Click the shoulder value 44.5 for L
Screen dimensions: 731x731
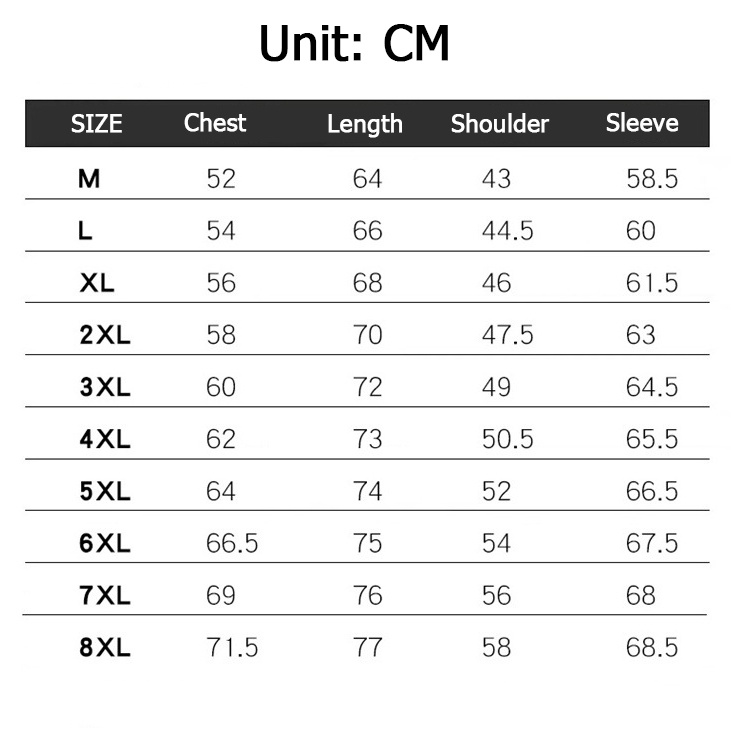(x=507, y=231)
